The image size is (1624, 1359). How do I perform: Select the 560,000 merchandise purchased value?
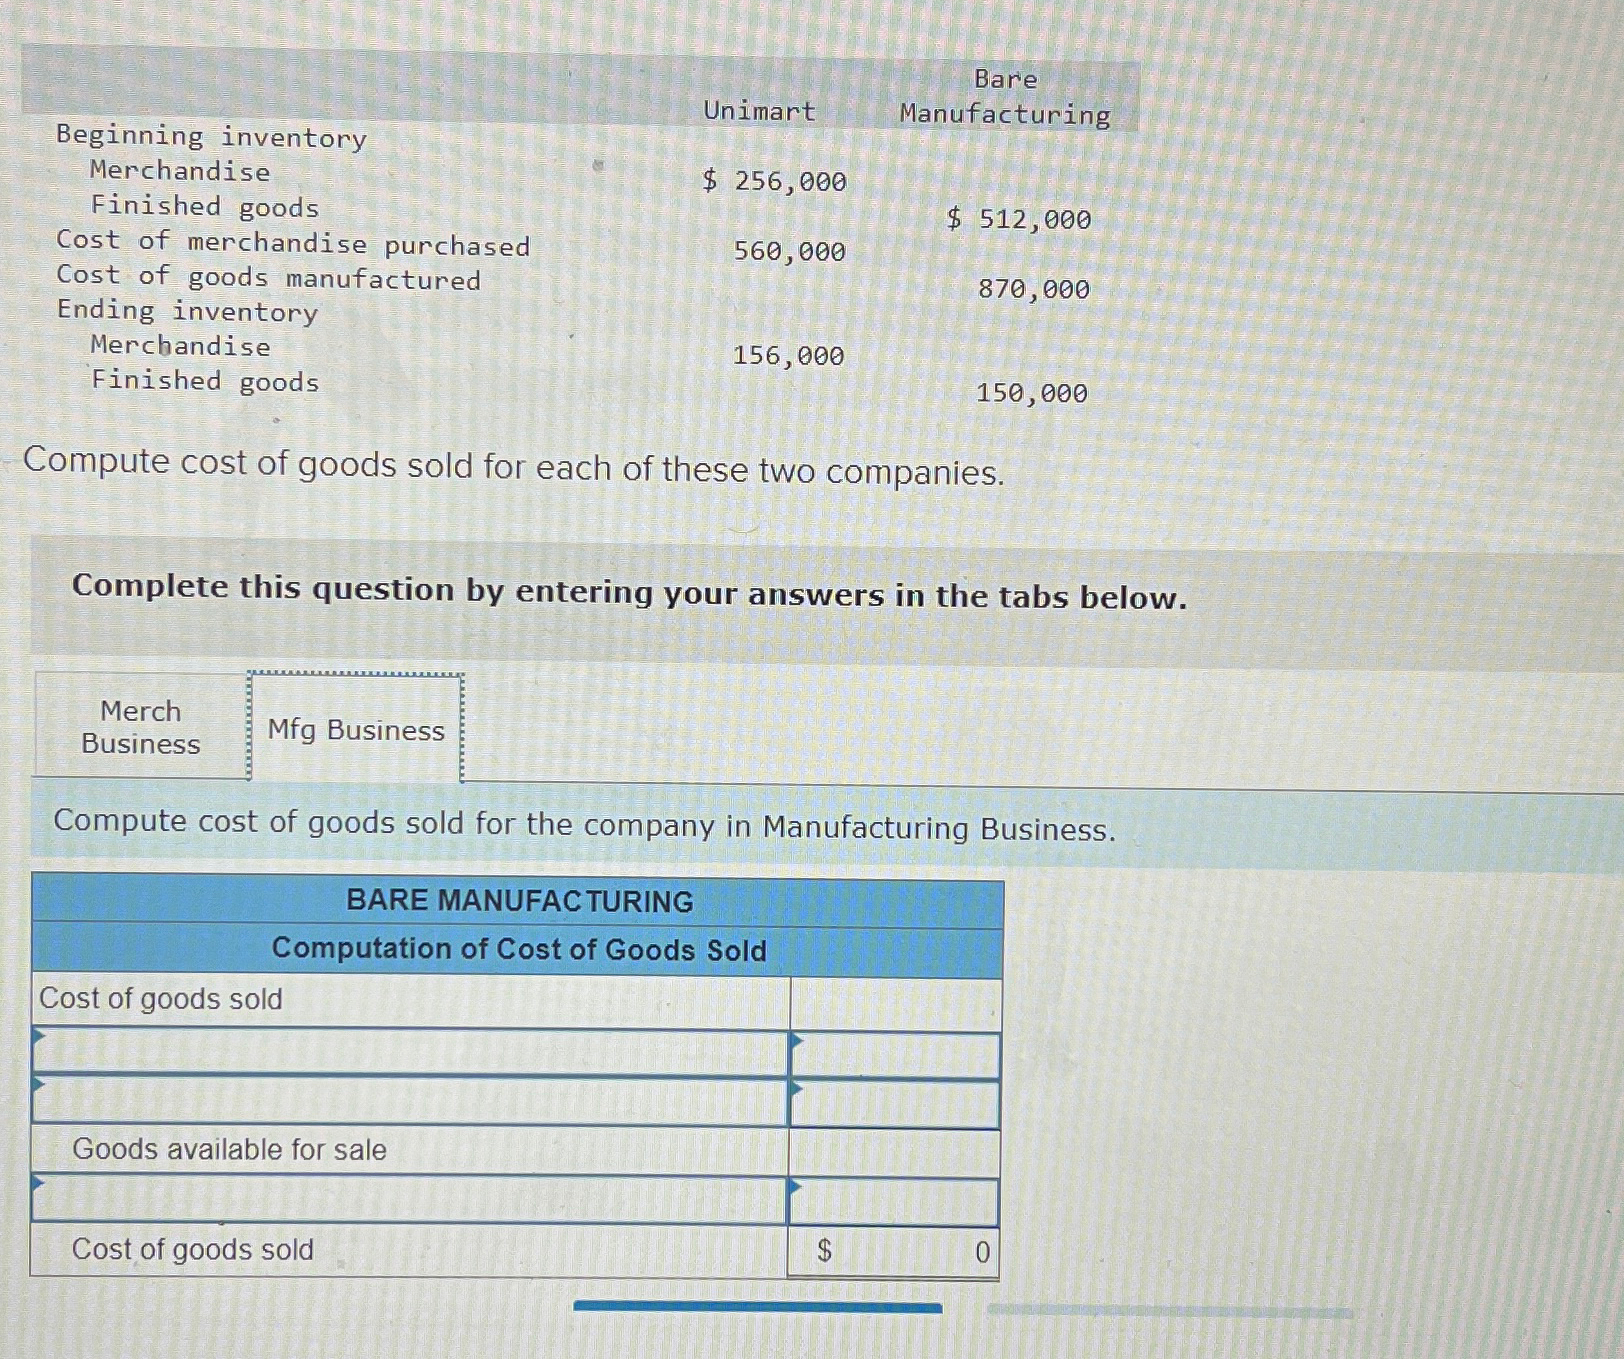tap(790, 251)
